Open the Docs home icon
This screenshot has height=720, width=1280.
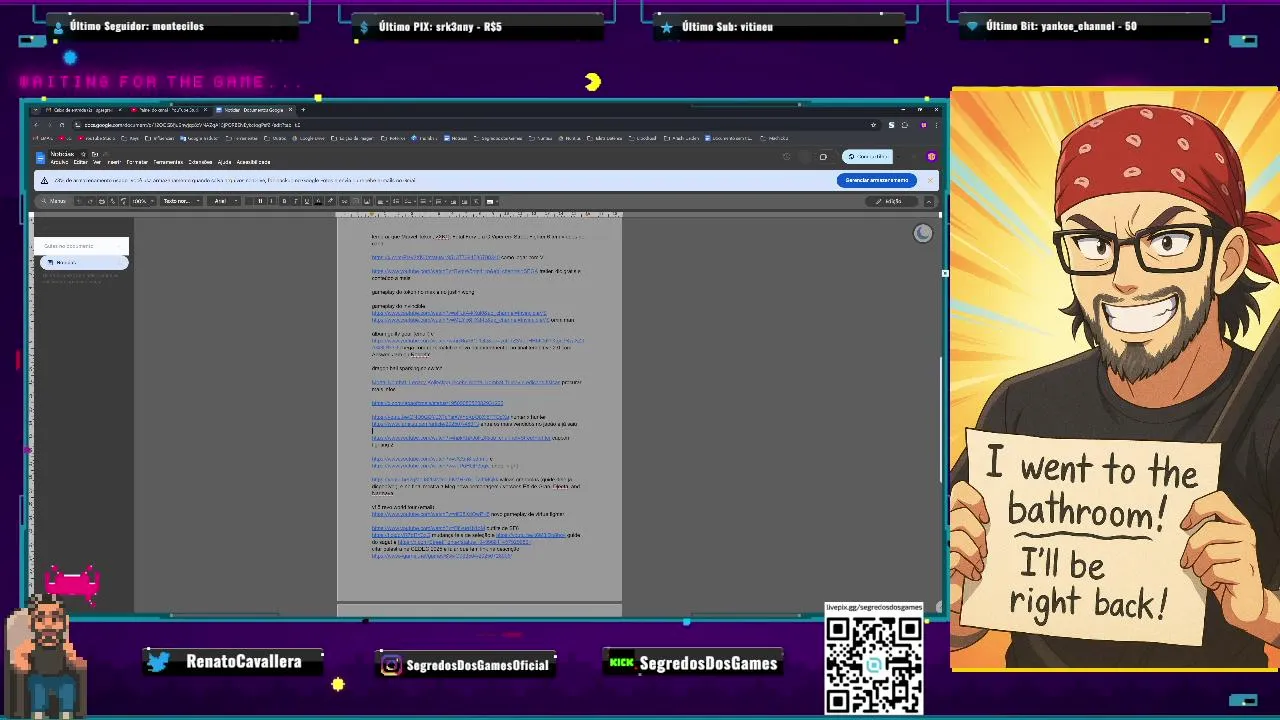(40, 157)
